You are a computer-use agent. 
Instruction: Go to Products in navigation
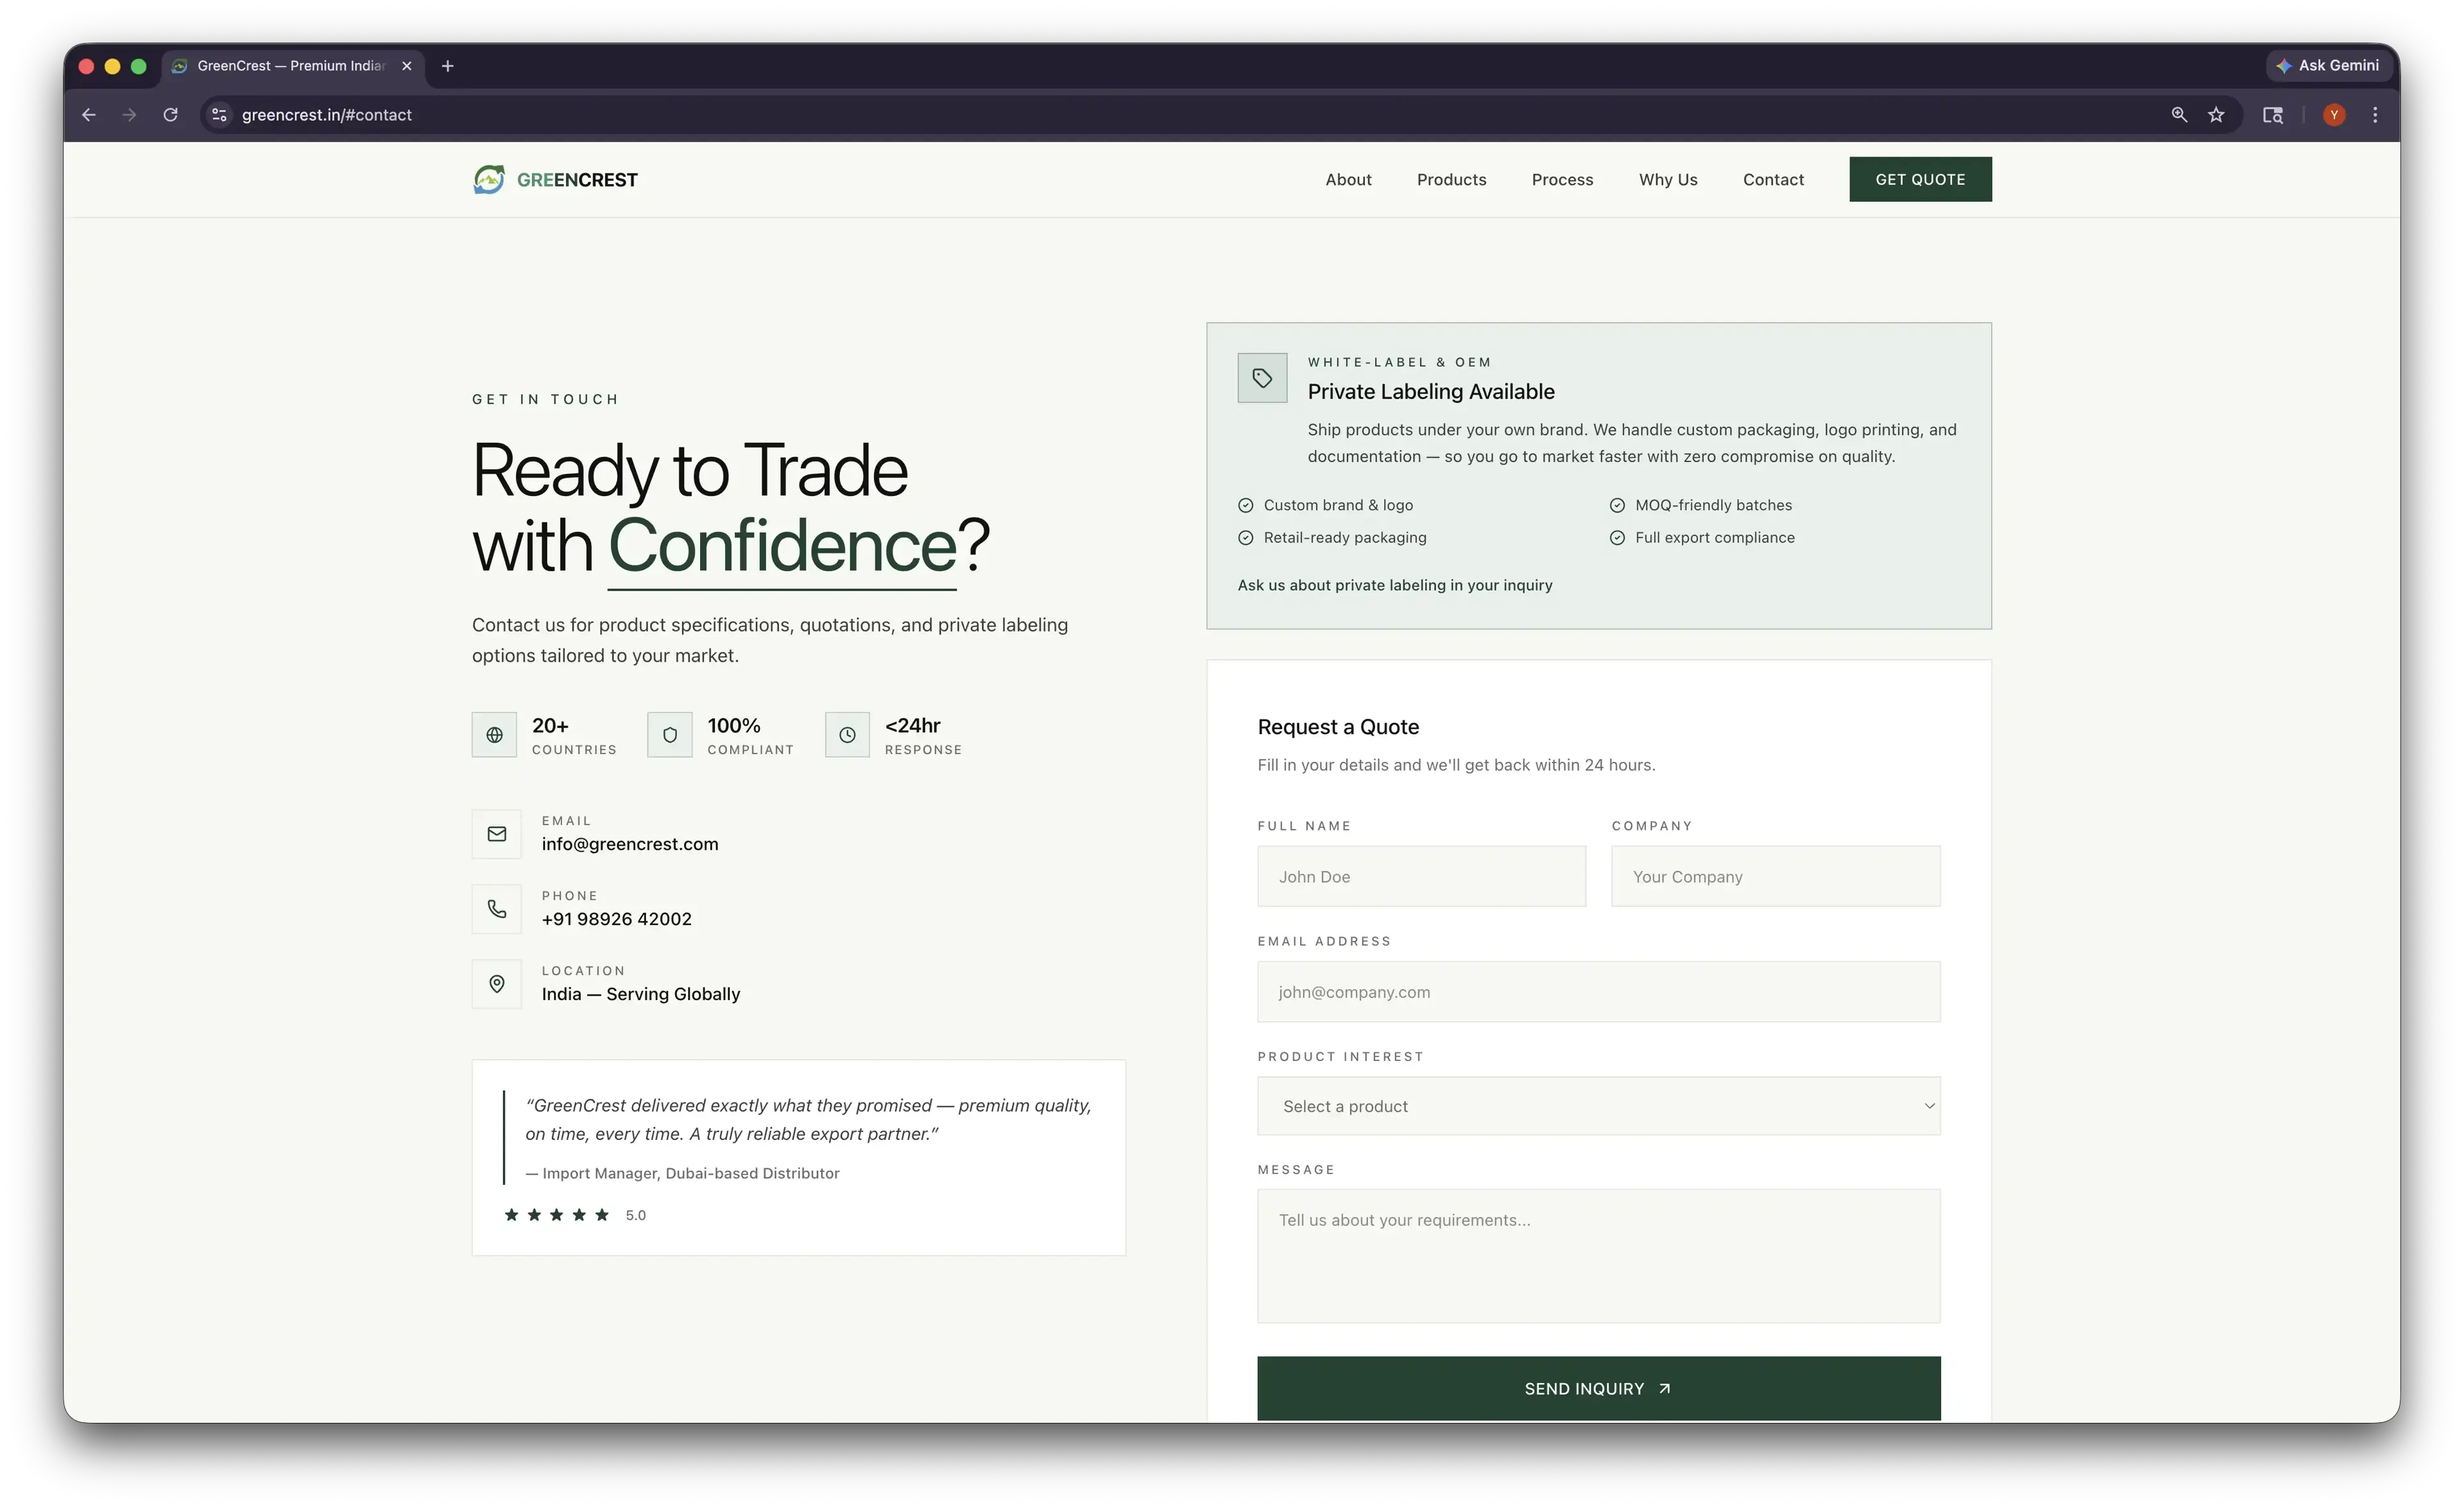pyautogui.click(x=1451, y=180)
